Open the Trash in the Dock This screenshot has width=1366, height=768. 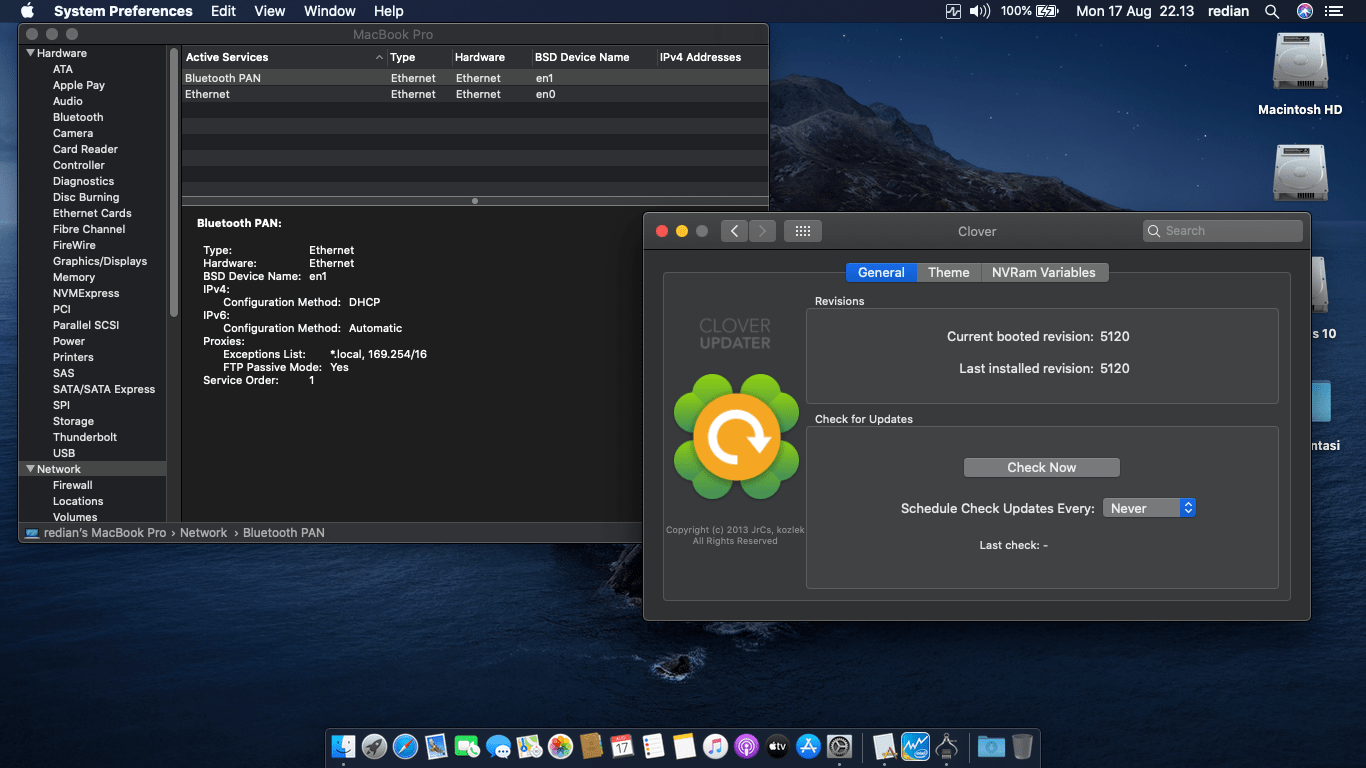1022,746
